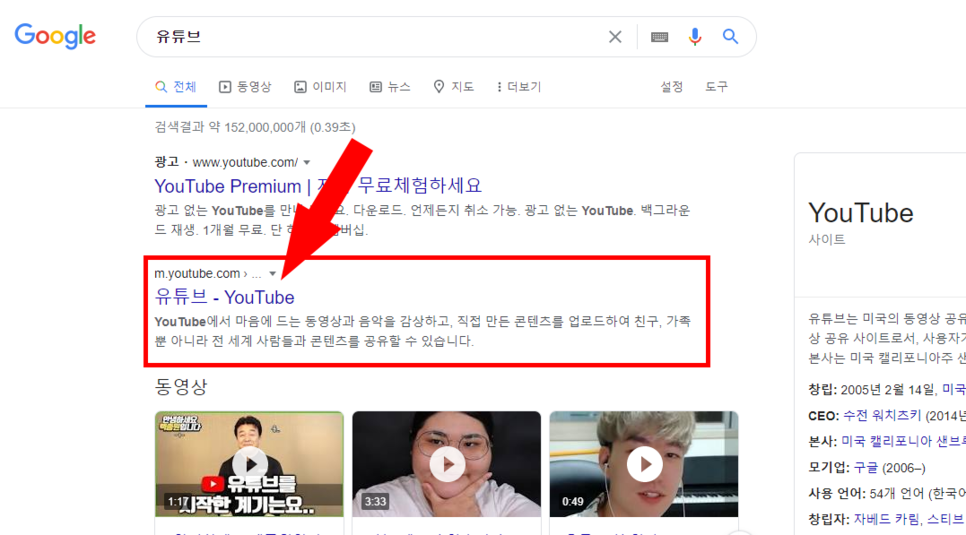Open the 지도 tab
Image resolution: width=966 pixels, height=535 pixels.
pyautogui.click(x=454, y=87)
